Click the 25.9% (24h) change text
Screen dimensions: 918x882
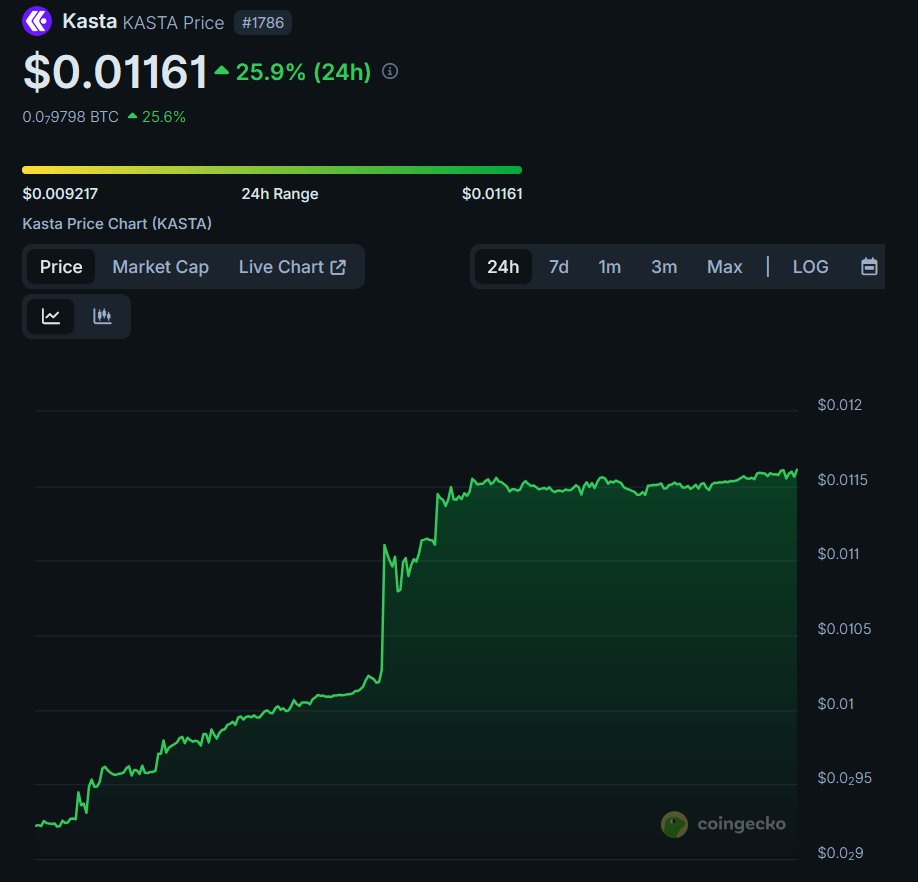(303, 72)
